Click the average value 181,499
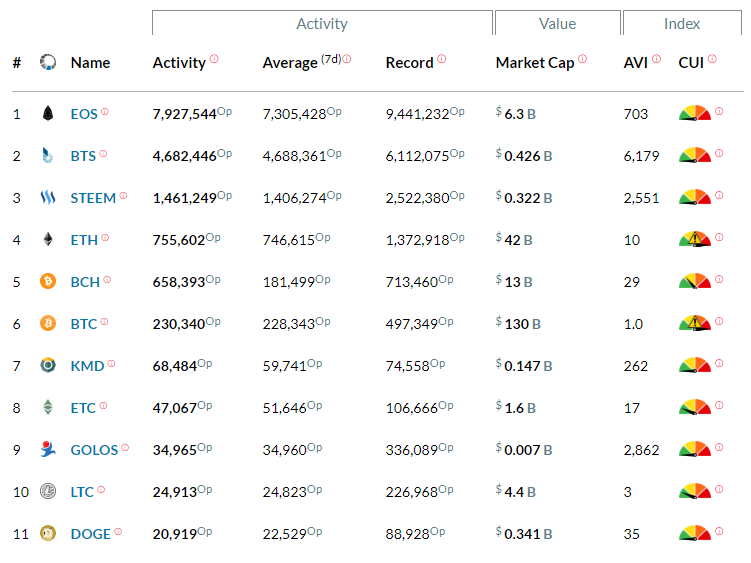Image resolution: width=751 pixels, height=563 pixels. pos(289,282)
